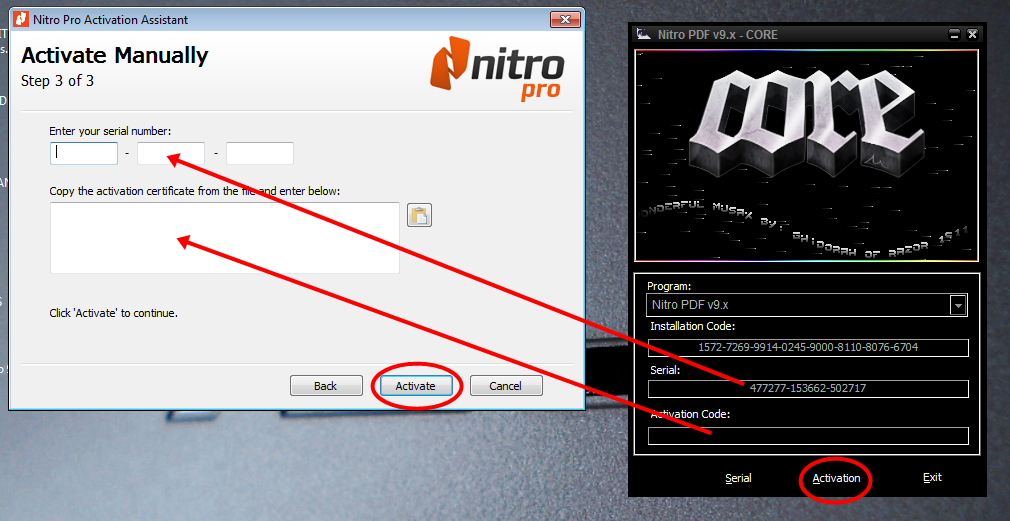Cancel the activation assistant
The image size is (1010, 521).
point(506,386)
